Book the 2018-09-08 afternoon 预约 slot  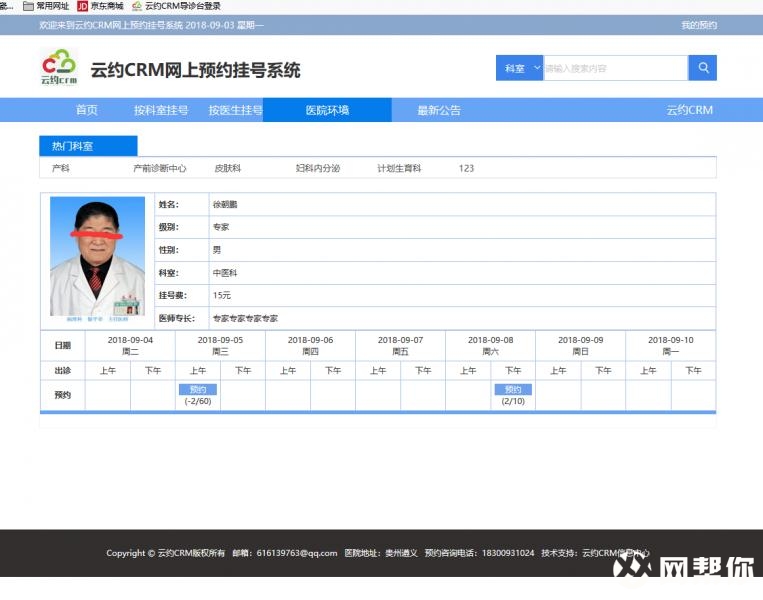pyautogui.click(x=513, y=390)
